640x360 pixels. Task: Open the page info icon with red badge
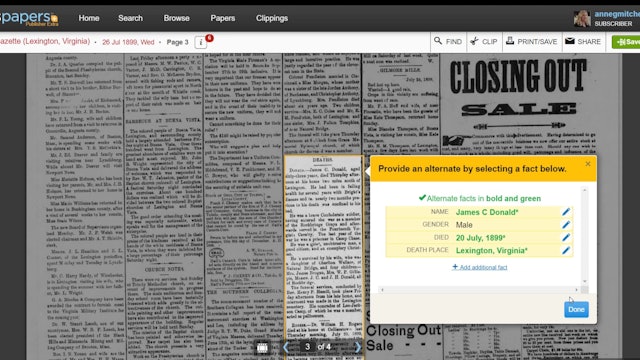pos(202,42)
